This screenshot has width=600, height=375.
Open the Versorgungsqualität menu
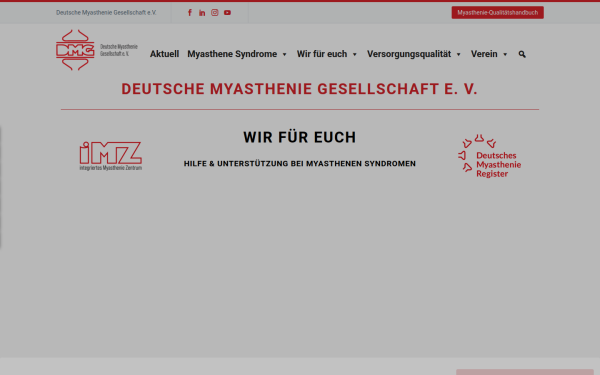click(x=409, y=54)
